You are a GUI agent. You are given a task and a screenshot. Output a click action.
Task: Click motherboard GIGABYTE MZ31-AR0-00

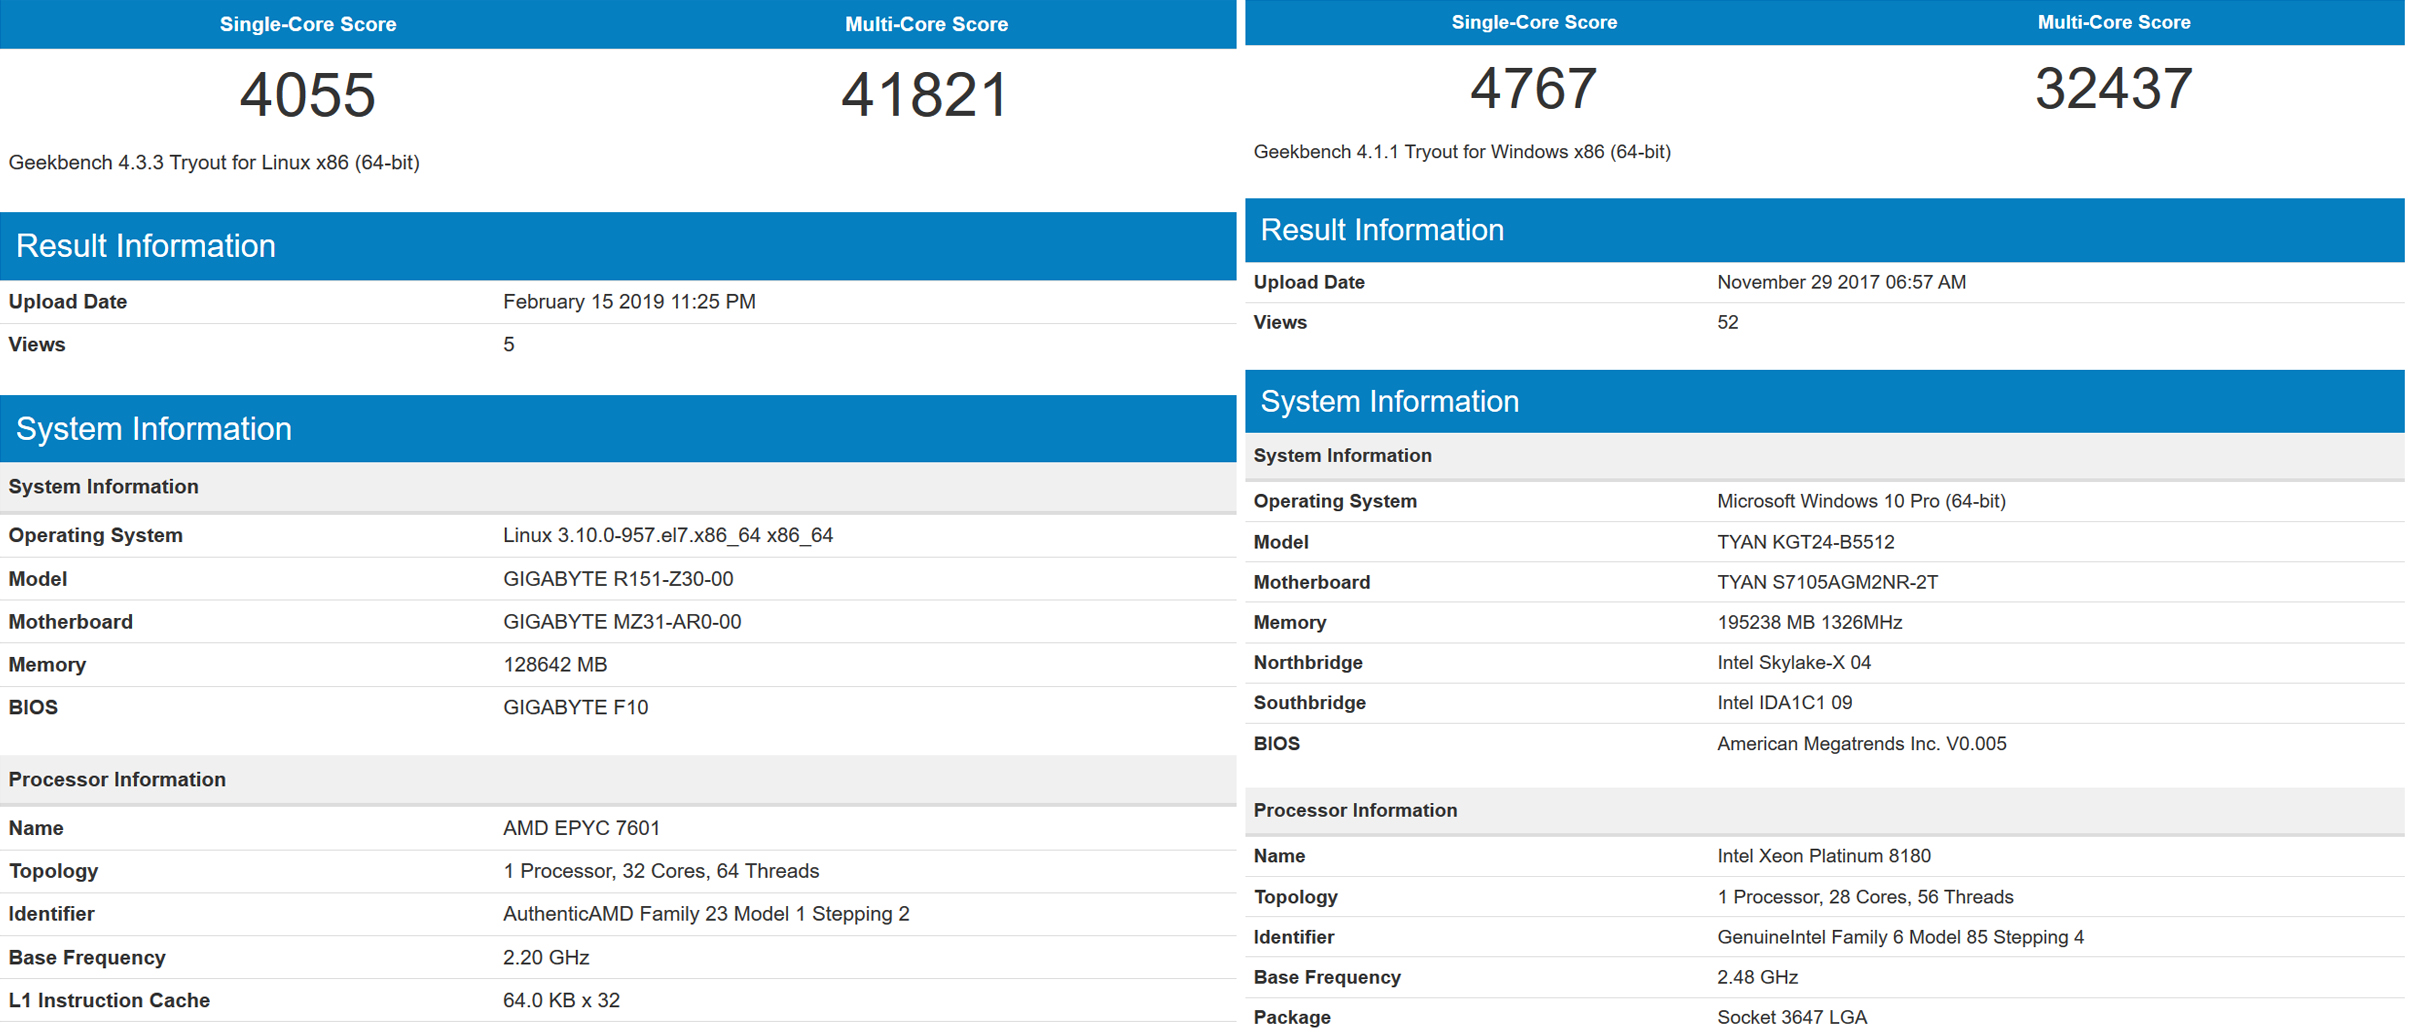[622, 622]
